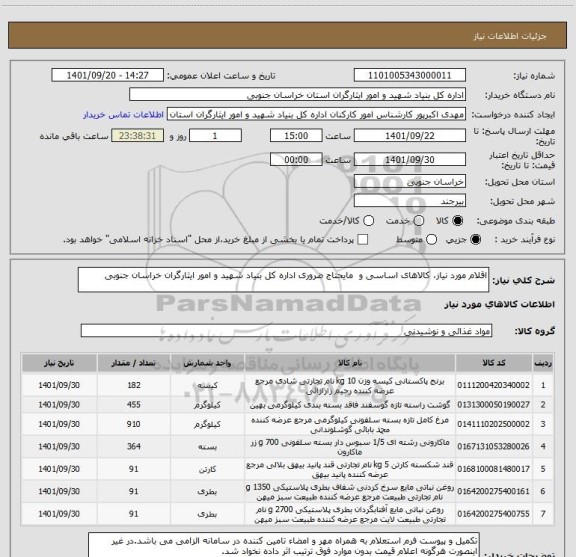Click the response deadline date 1401/09/22
This screenshot has height=557, width=576.
click(x=410, y=136)
